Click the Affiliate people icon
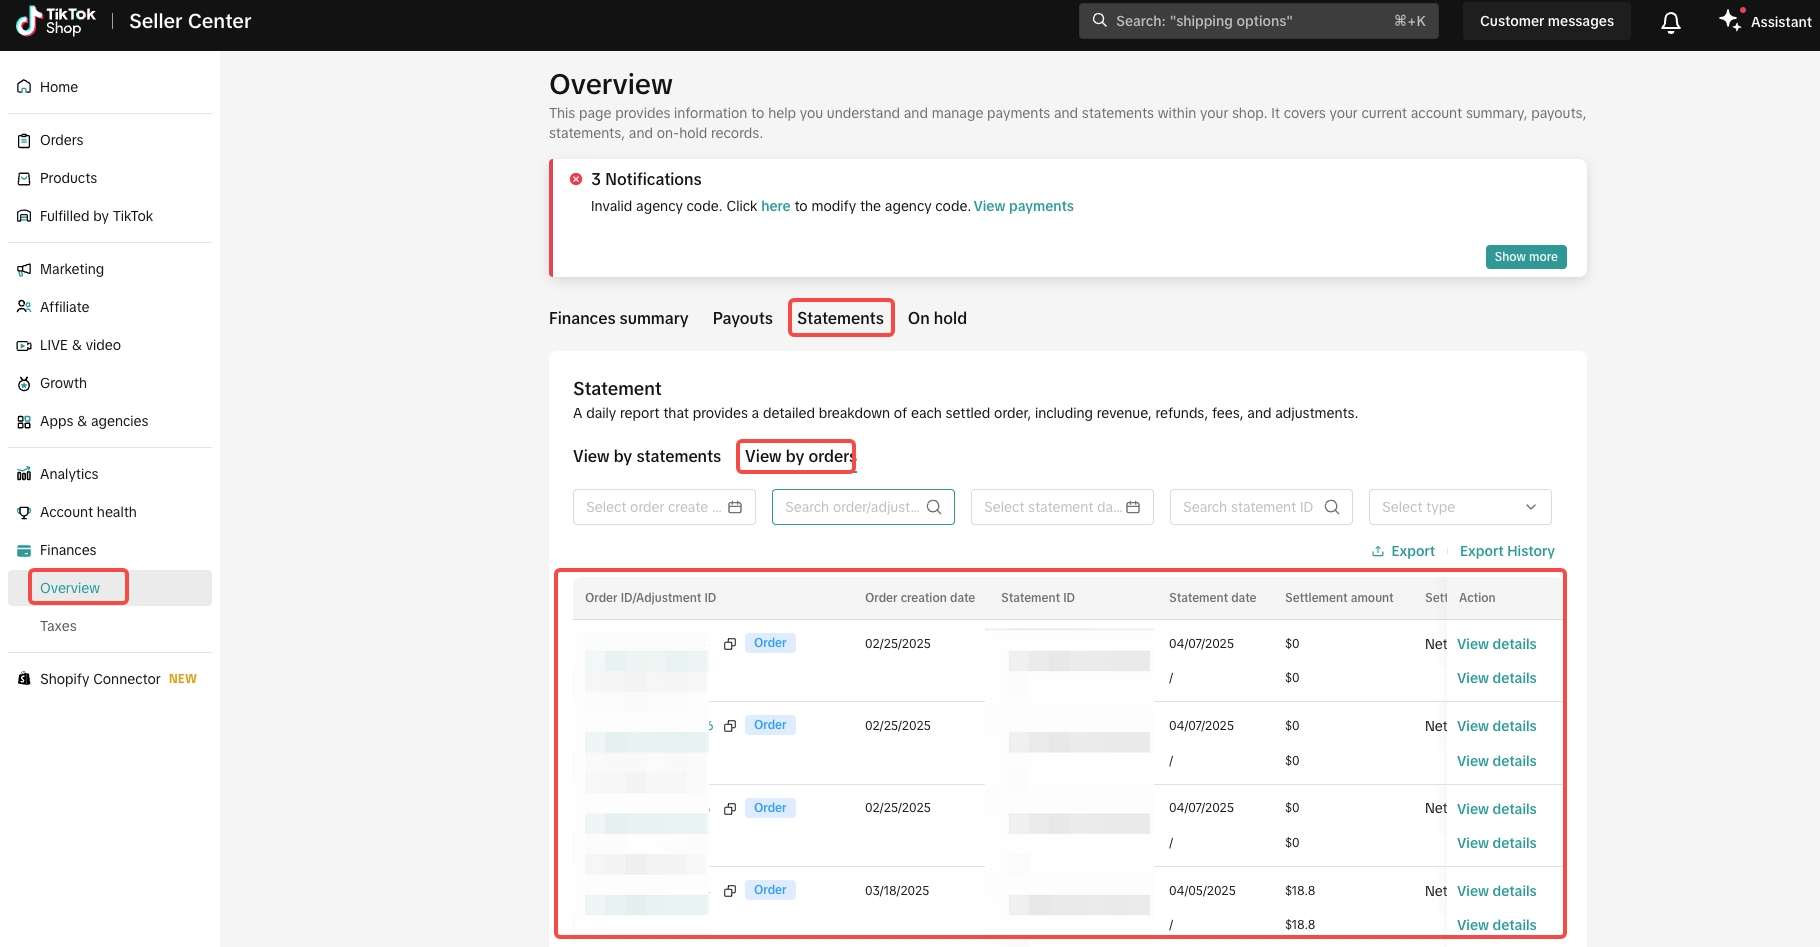Image resolution: width=1820 pixels, height=947 pixels. pyautogui.click(x=24, y=307)
